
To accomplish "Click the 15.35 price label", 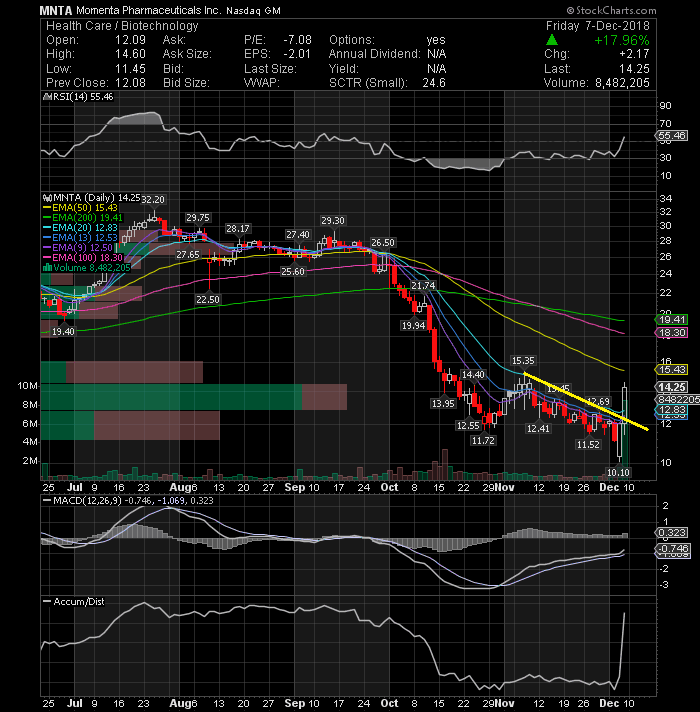I will click(x=523, y=361).
